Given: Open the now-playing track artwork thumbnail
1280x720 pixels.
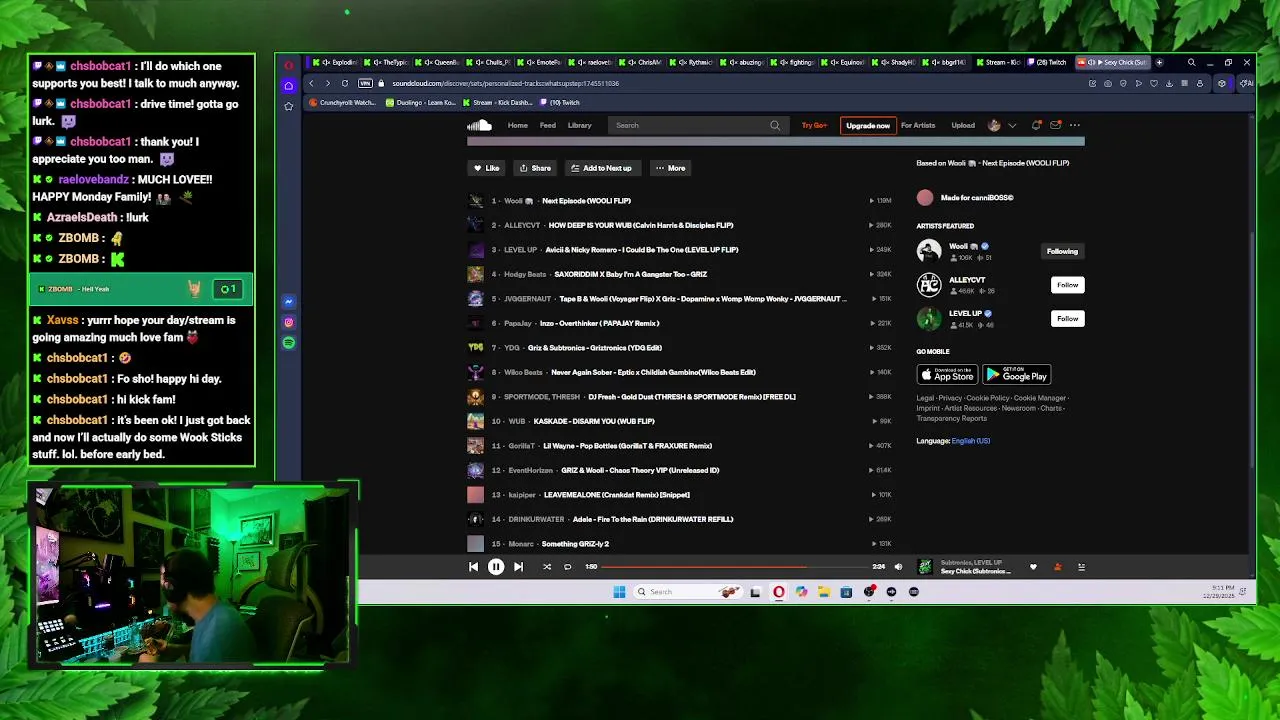Looking at the screenshot, I should 925,567.
